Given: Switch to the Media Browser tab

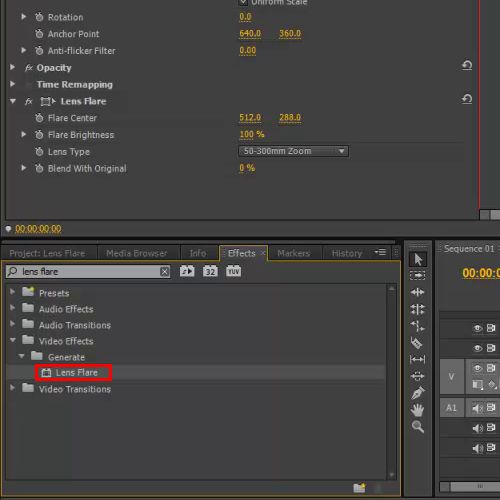Looking at the screenshot, I should tap(137, 253).
